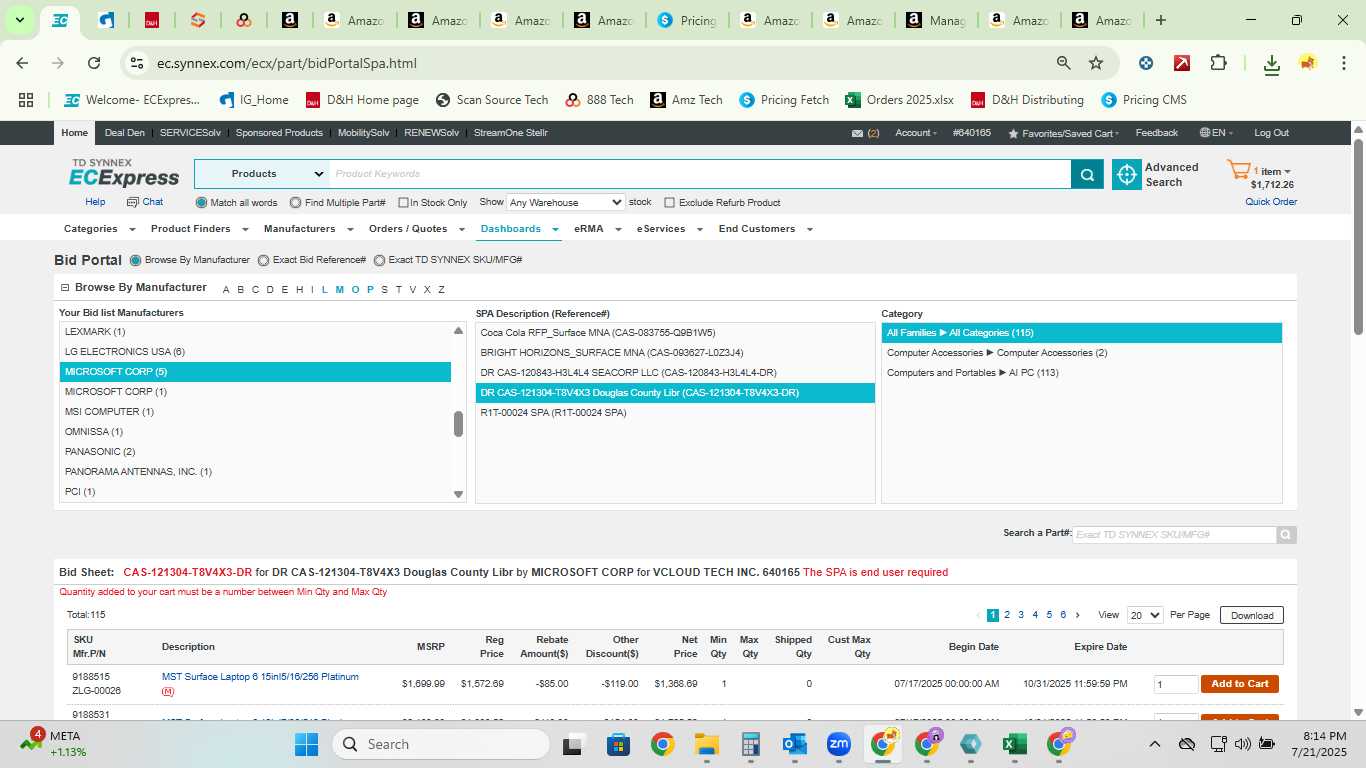Open Calculator from the taskbar
The height and width of the screenshot is (768, 1366).
coord(751,744)
